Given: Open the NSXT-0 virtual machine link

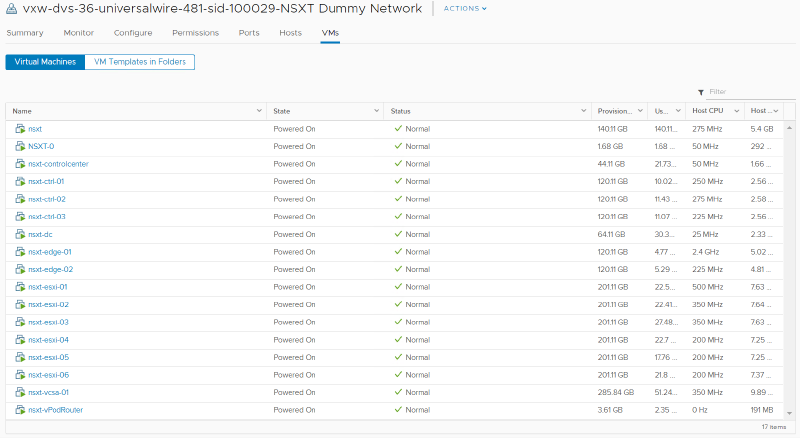Looking at the screenshot, I should click(x=41, y=146).
